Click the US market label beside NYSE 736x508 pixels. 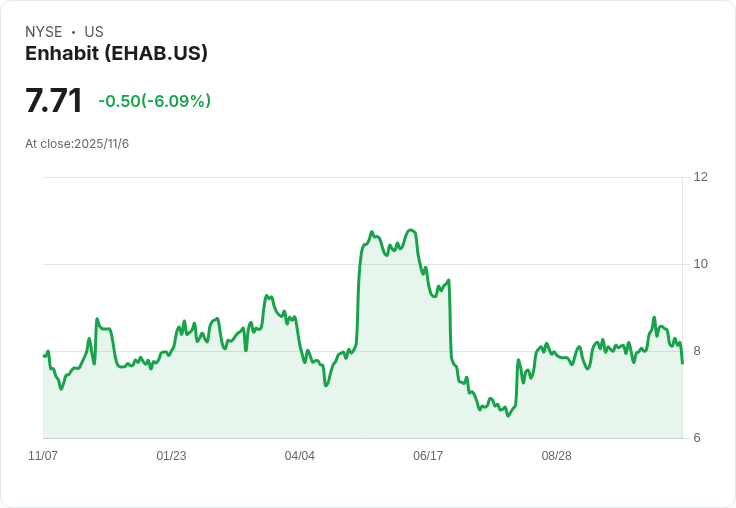(94, 32)
